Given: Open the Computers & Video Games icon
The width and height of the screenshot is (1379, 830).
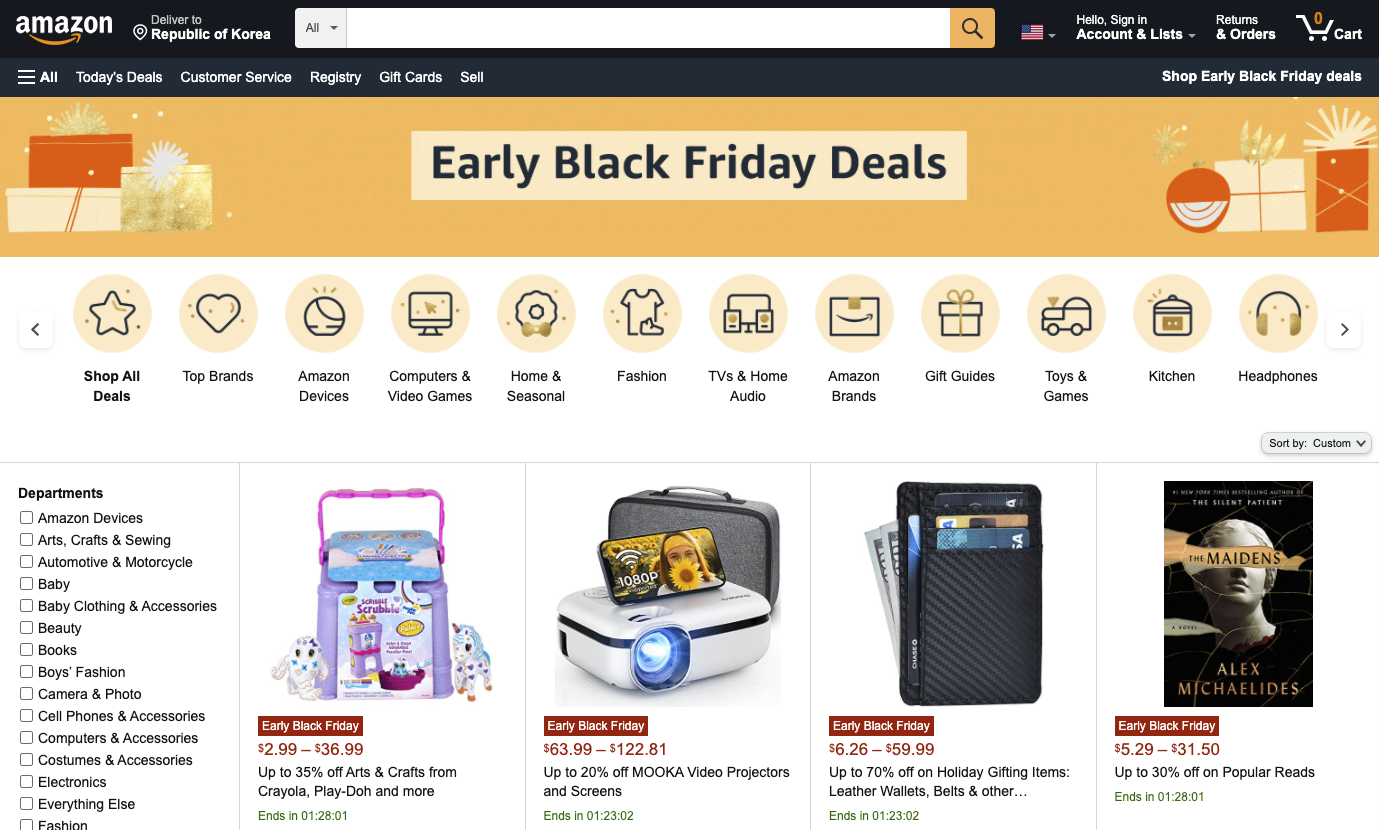Looking at the screenshot, I should (430, 314).
